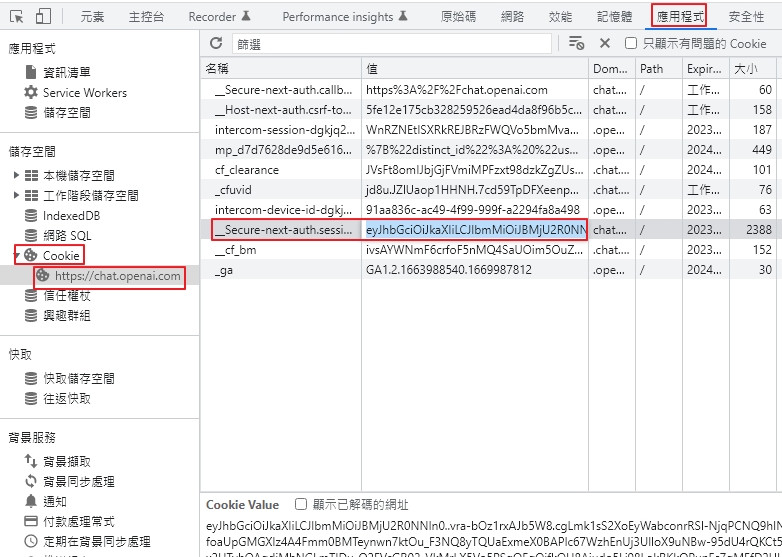Select __Host-next-auth.csrf-token cookie row
The width and height of the screenshot is (782, 557).
point(489,110)
